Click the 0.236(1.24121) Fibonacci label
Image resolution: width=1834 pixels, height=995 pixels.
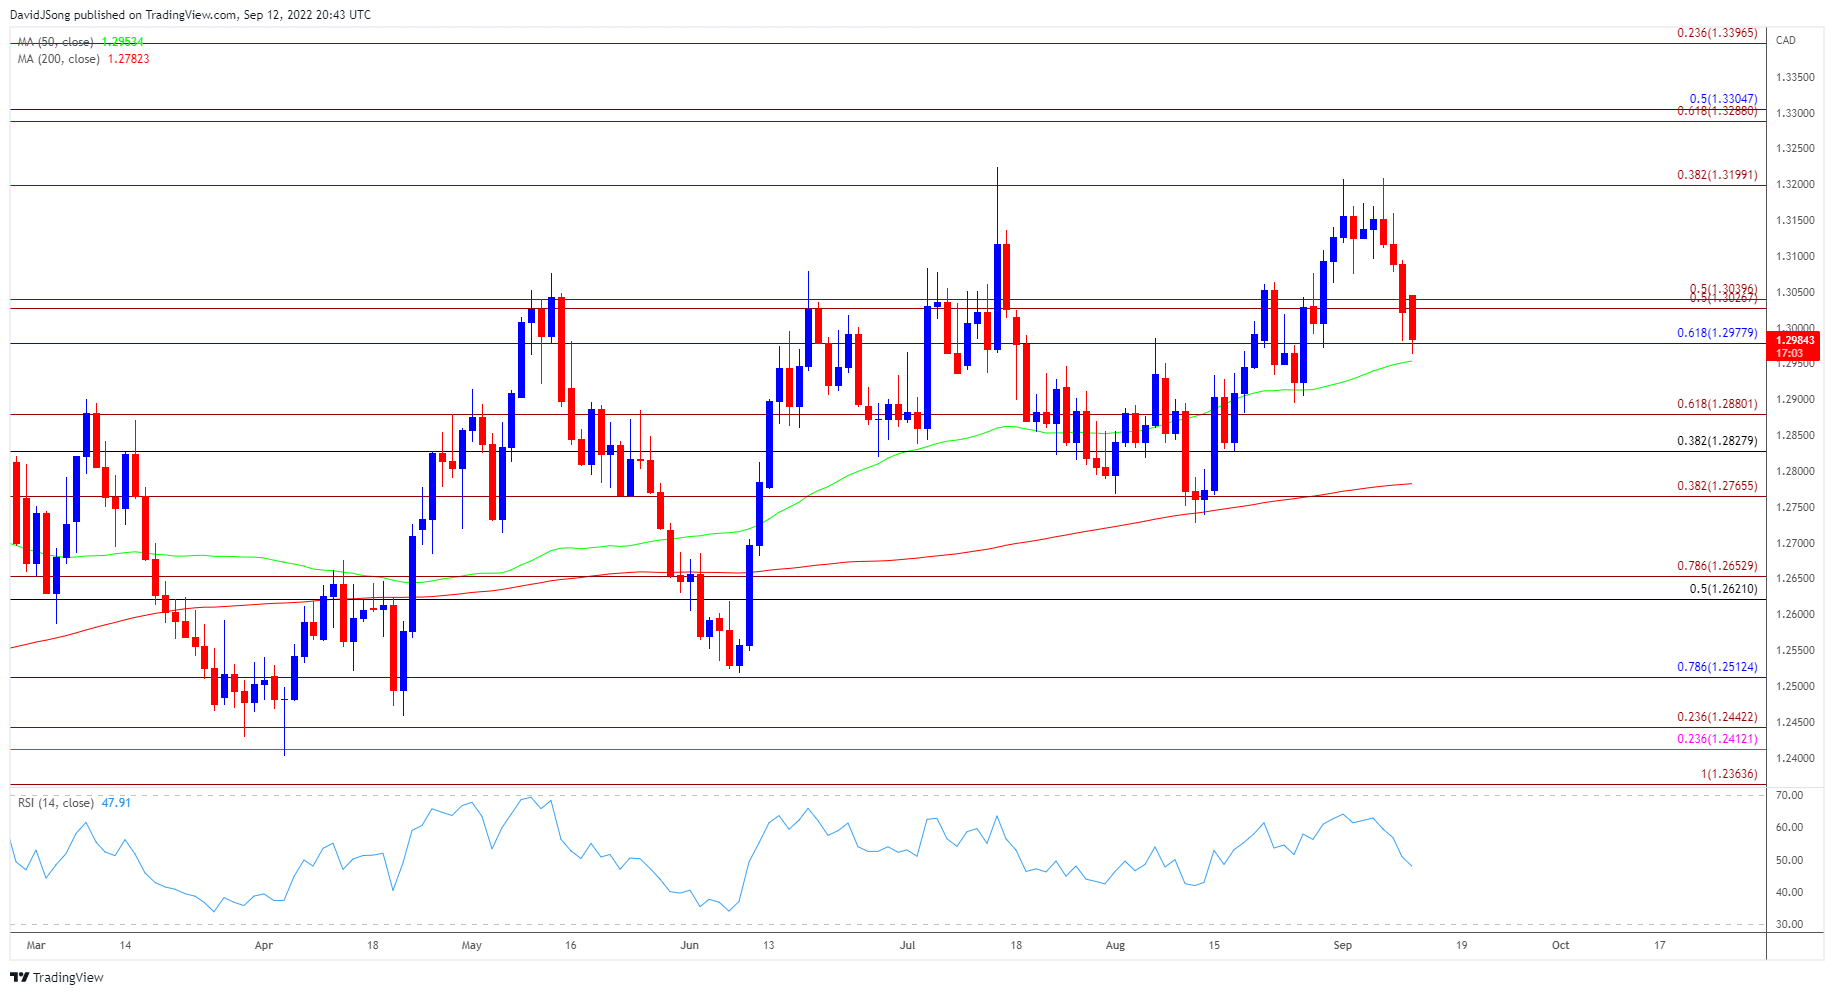point(1717,739)
